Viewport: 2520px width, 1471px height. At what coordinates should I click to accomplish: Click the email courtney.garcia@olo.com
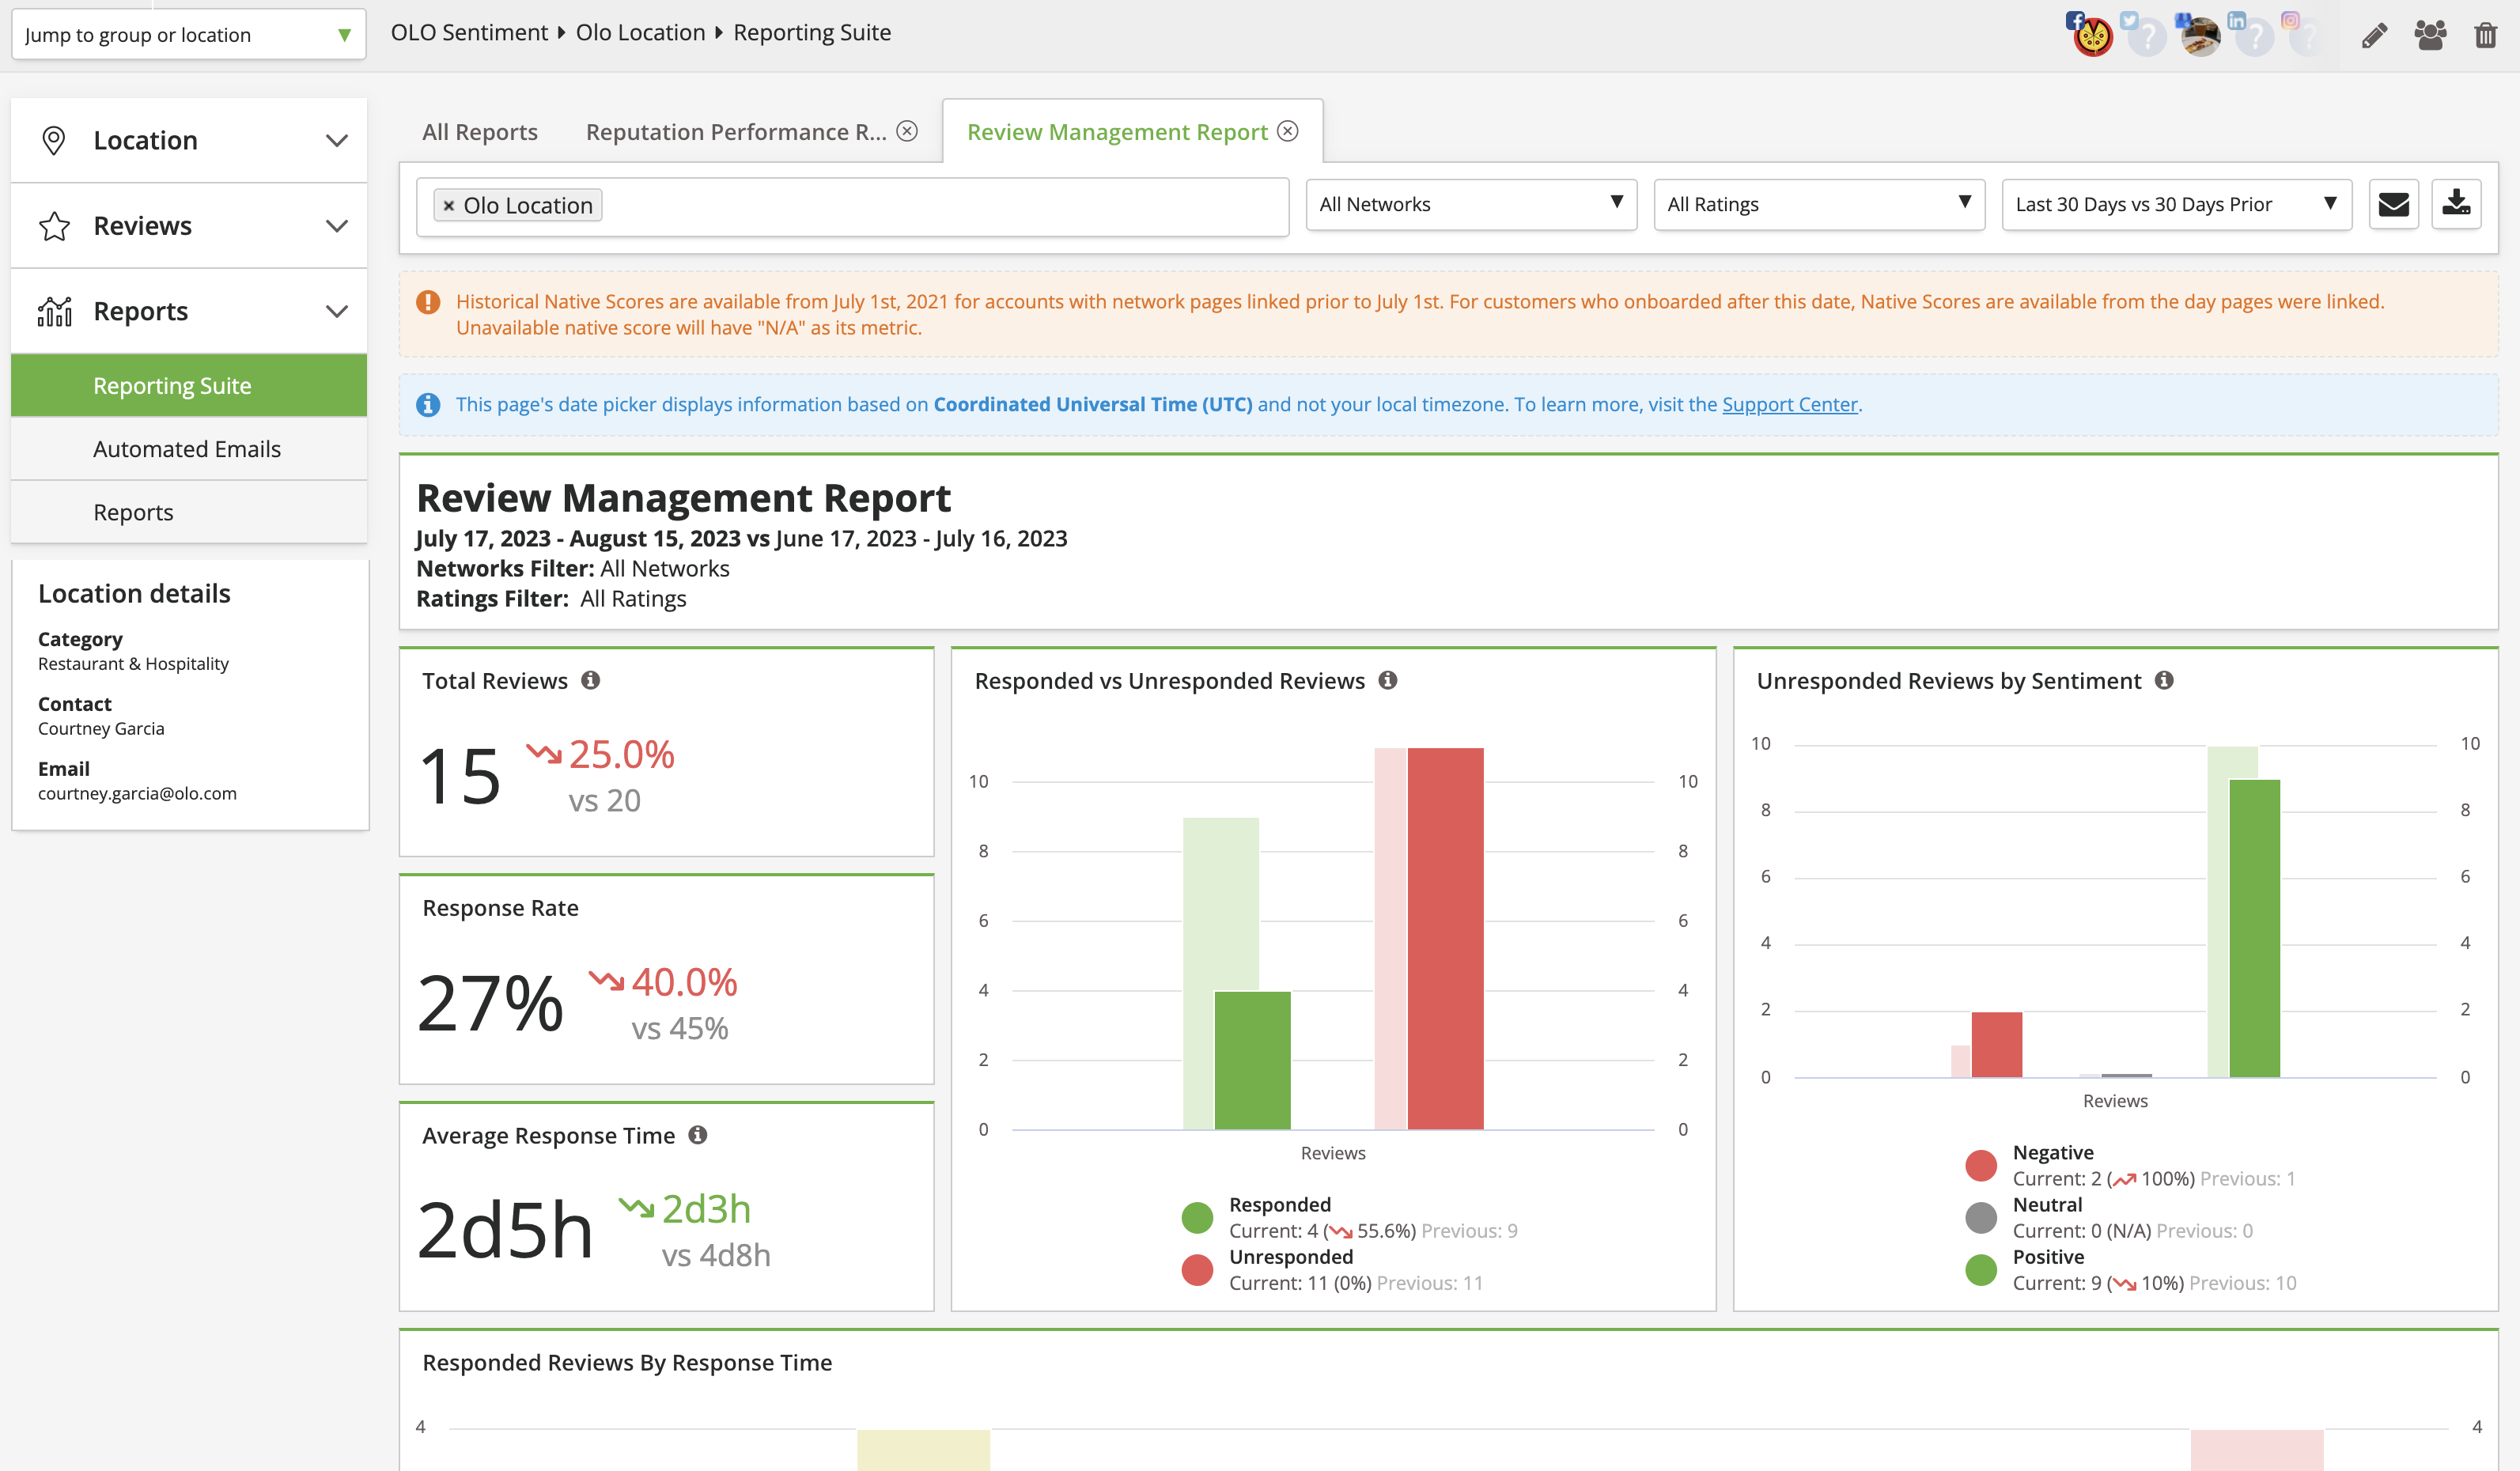[x=137, y=793]
